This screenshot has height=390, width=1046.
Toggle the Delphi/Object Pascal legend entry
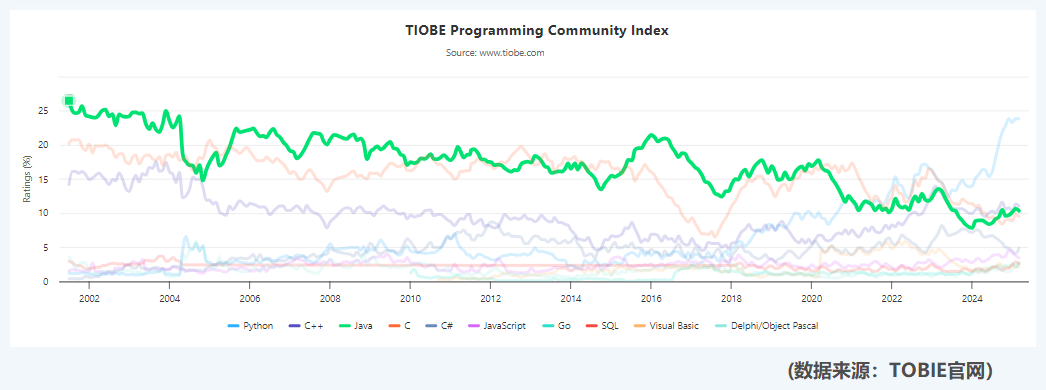[766, 326]
